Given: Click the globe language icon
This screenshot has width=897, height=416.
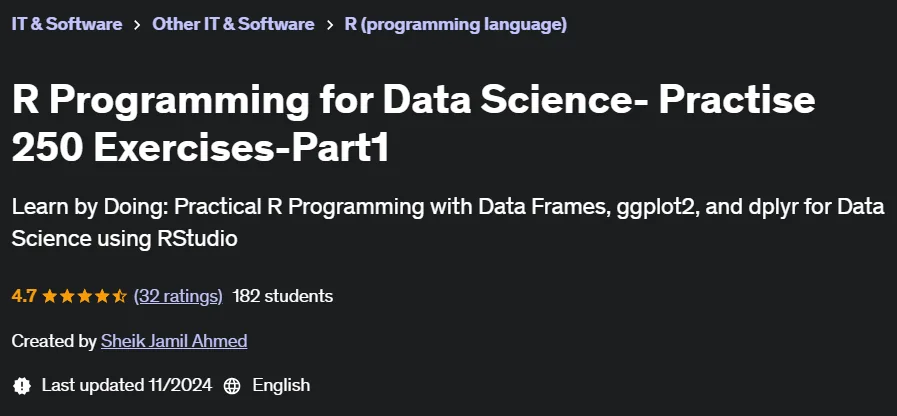Looking at the screenshot, I should pos(232,386).
